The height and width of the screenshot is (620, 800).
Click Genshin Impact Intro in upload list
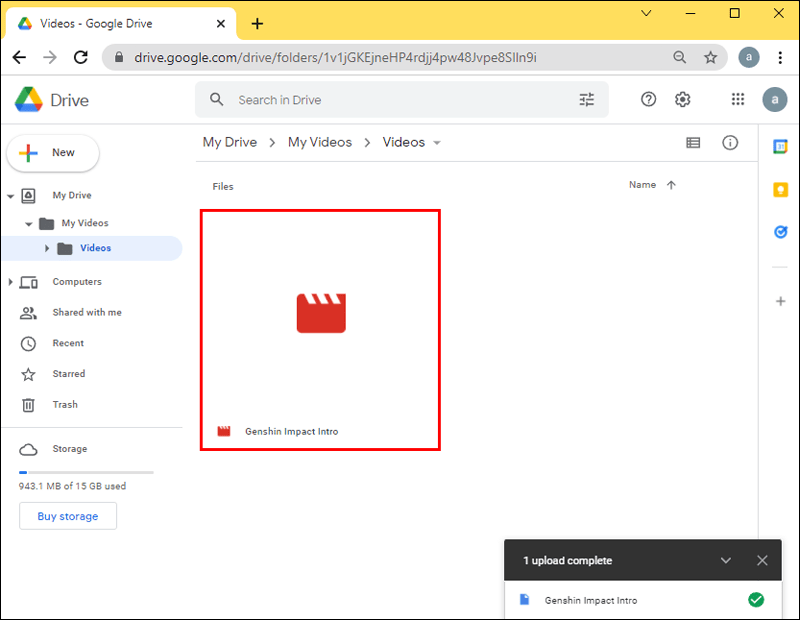click(591, 601)
